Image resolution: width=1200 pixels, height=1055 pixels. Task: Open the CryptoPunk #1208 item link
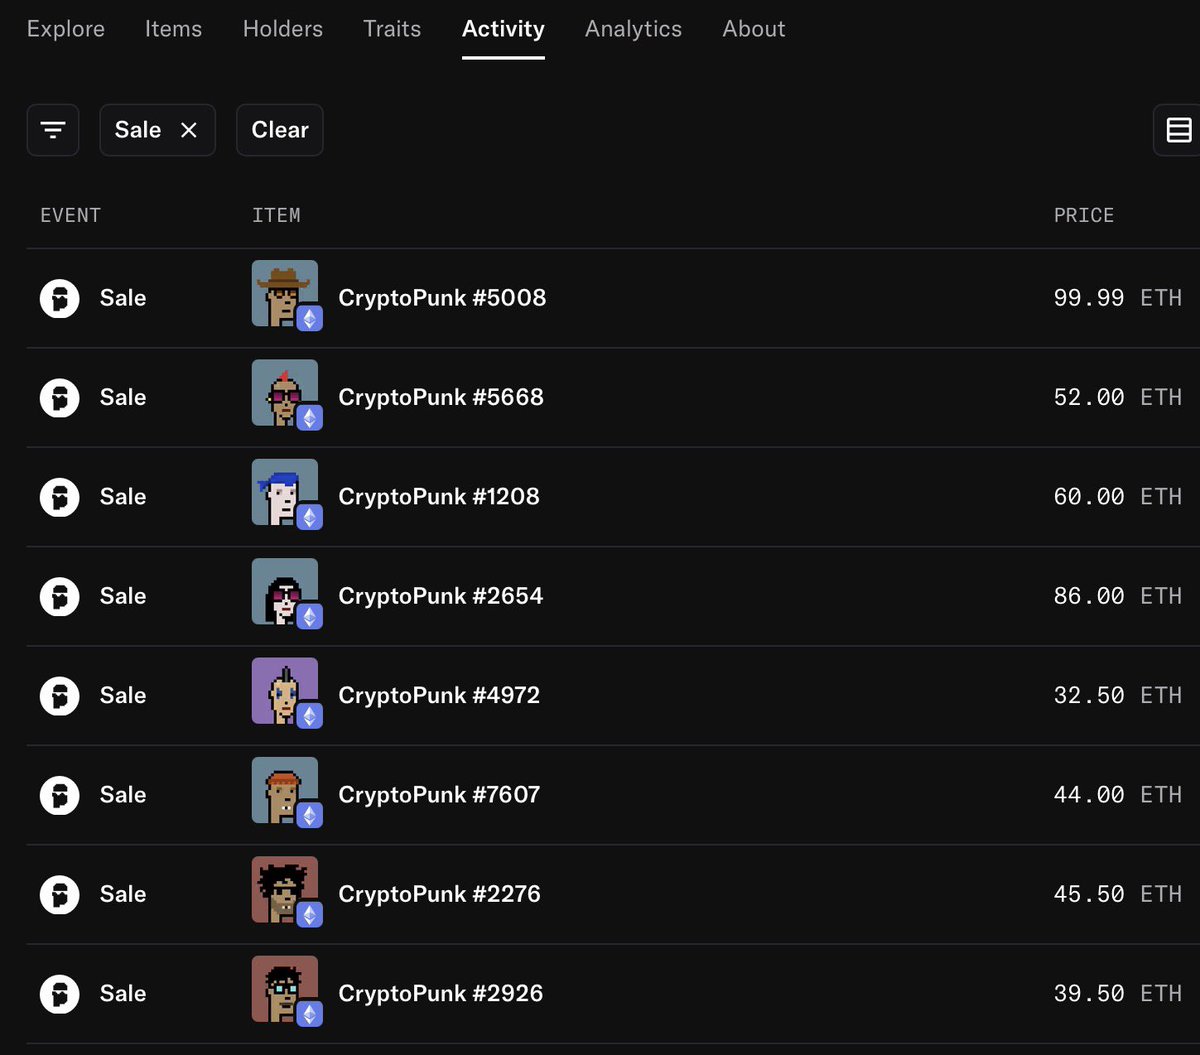point(439,497)
